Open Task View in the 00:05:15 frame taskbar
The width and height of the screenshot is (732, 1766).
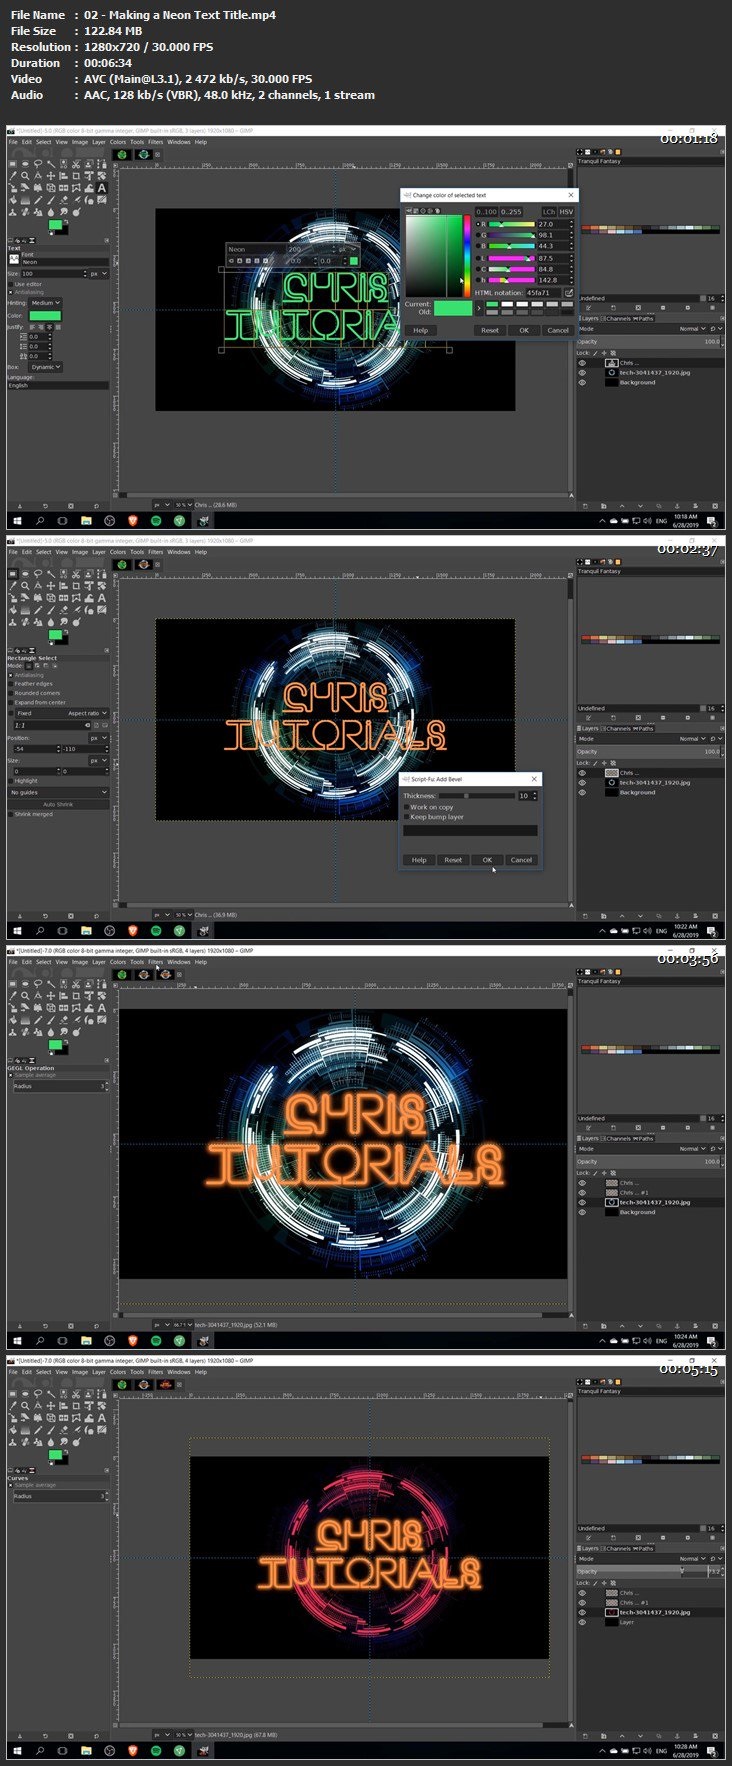click(63, 1750)
